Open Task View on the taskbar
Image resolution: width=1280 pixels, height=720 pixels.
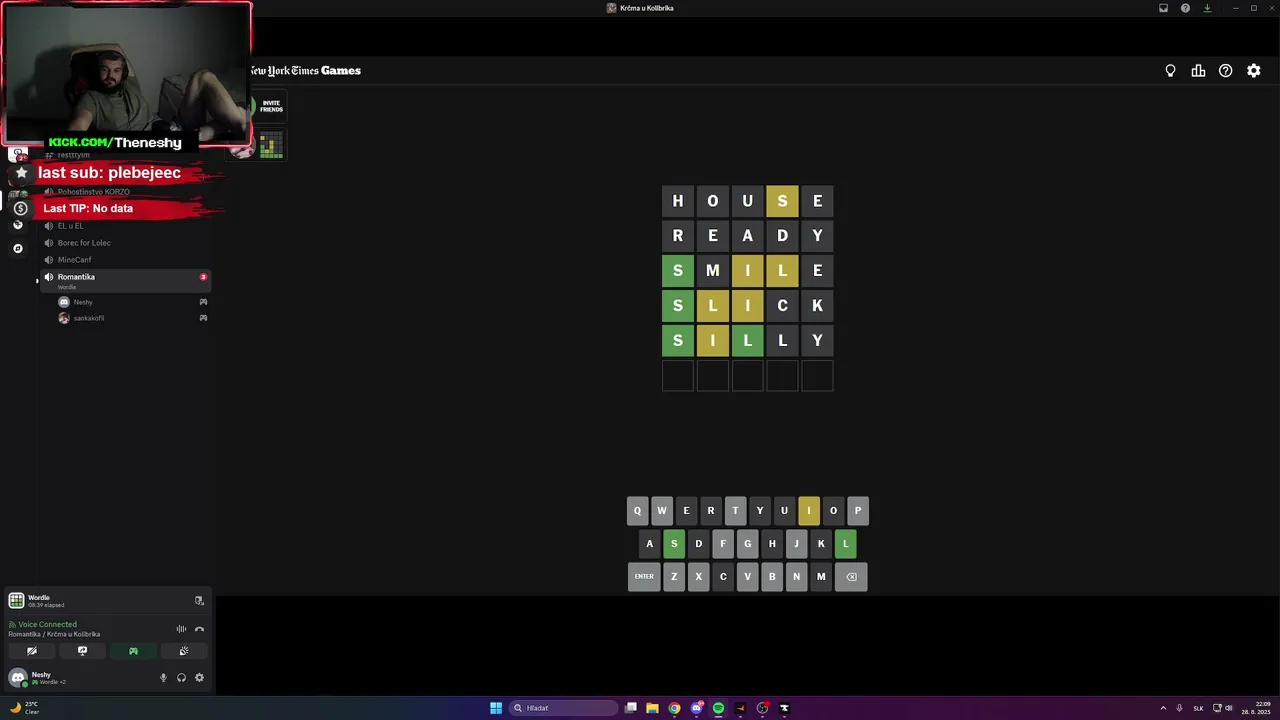[631, 708]
